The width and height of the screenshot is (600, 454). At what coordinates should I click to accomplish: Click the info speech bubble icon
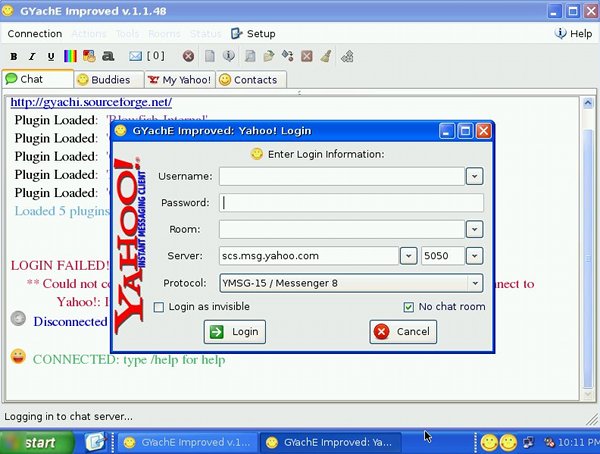(229, 56)
